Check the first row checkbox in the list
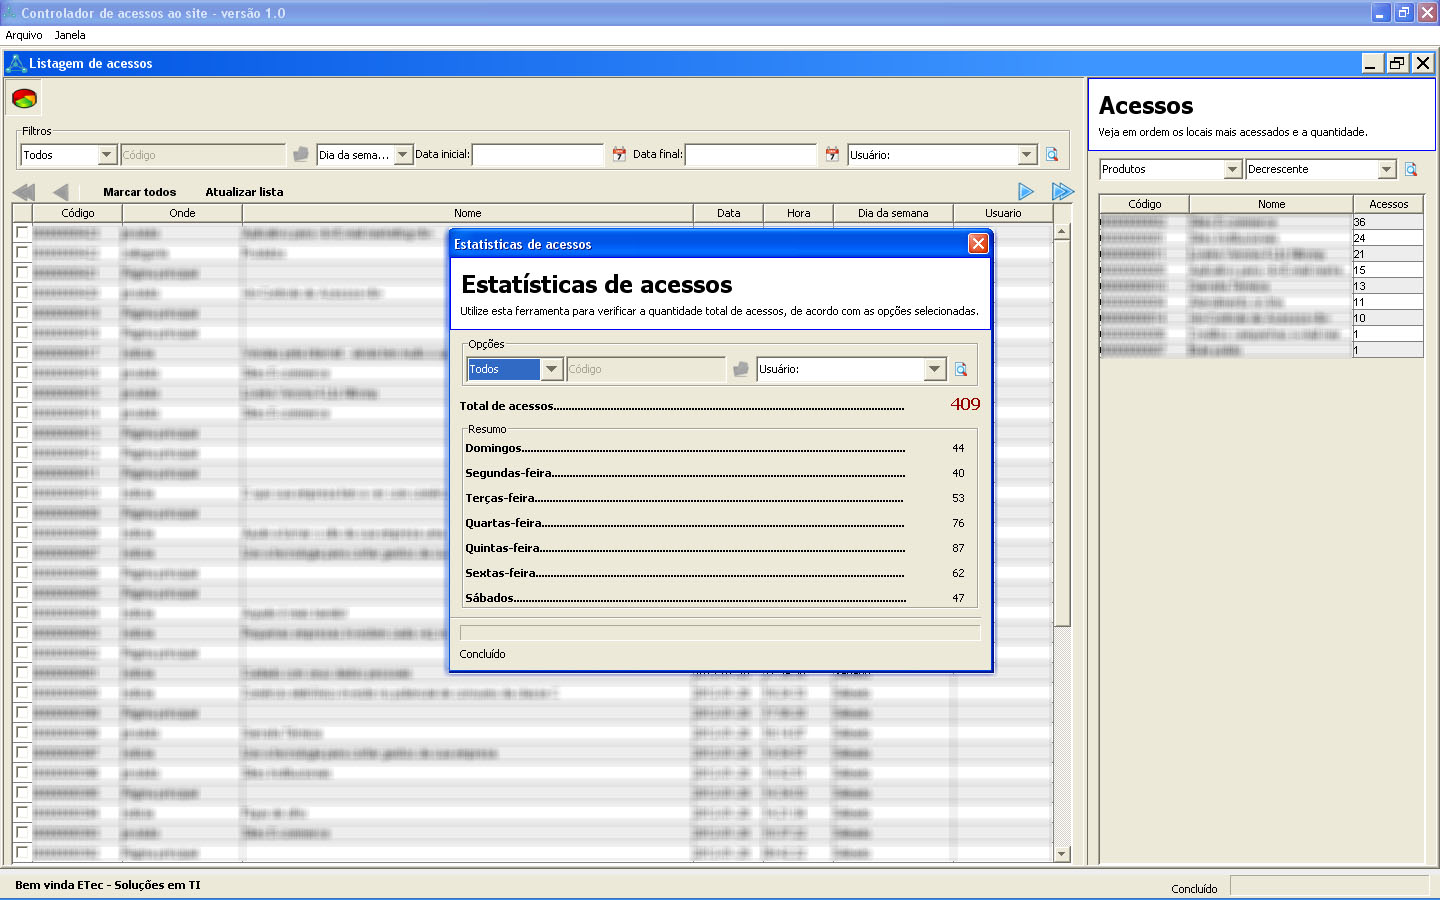This screenshot has height=900, width=1440. tap(22, 232)
